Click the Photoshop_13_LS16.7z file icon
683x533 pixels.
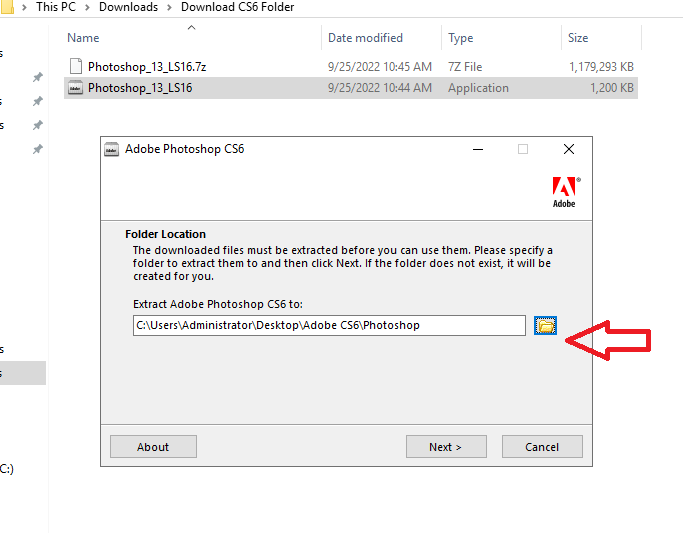click(76, 66)
